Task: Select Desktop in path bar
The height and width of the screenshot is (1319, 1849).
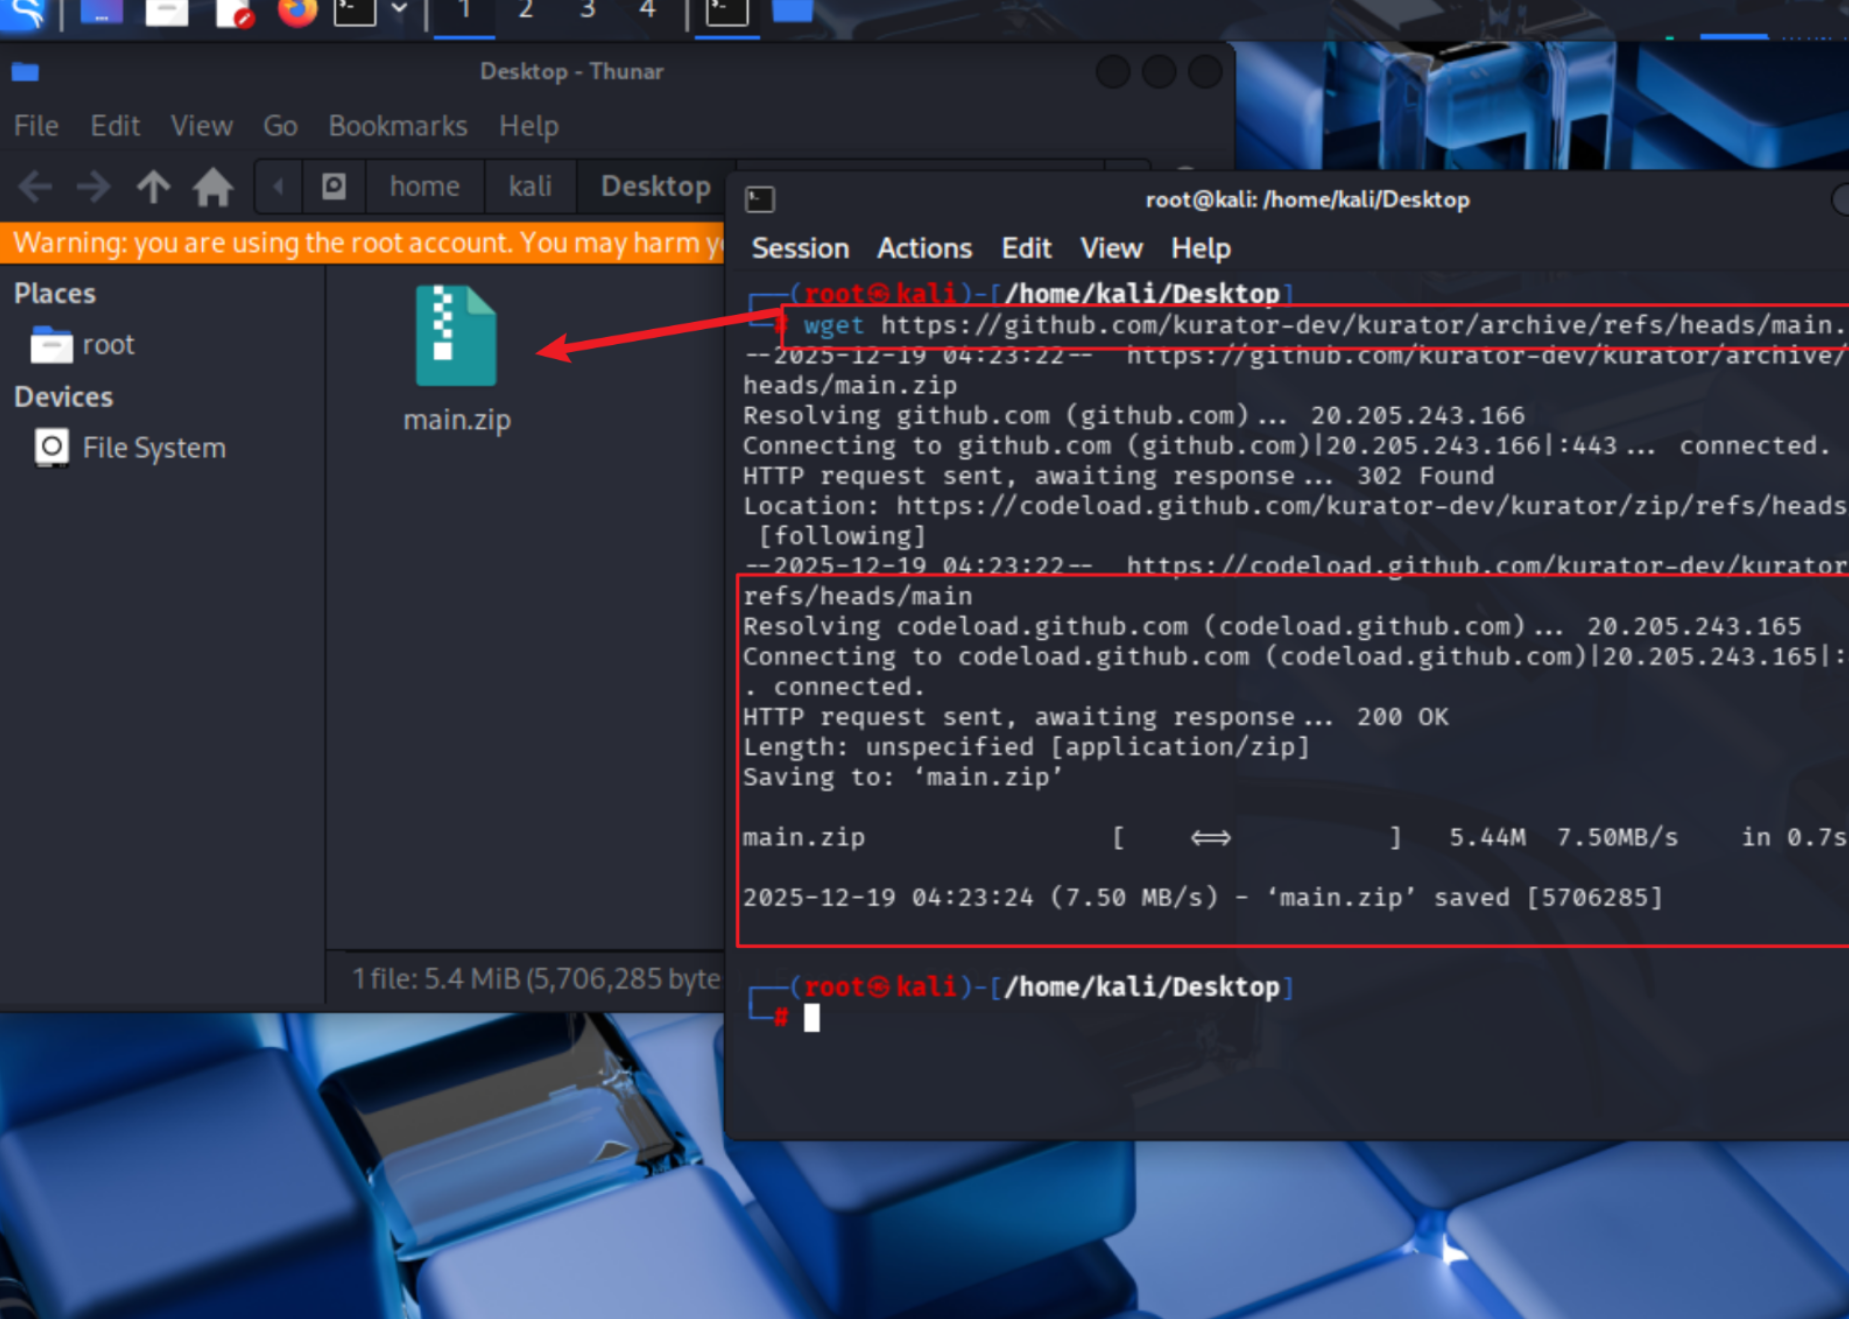Action: pyautogui.click(x=655, y=186)
